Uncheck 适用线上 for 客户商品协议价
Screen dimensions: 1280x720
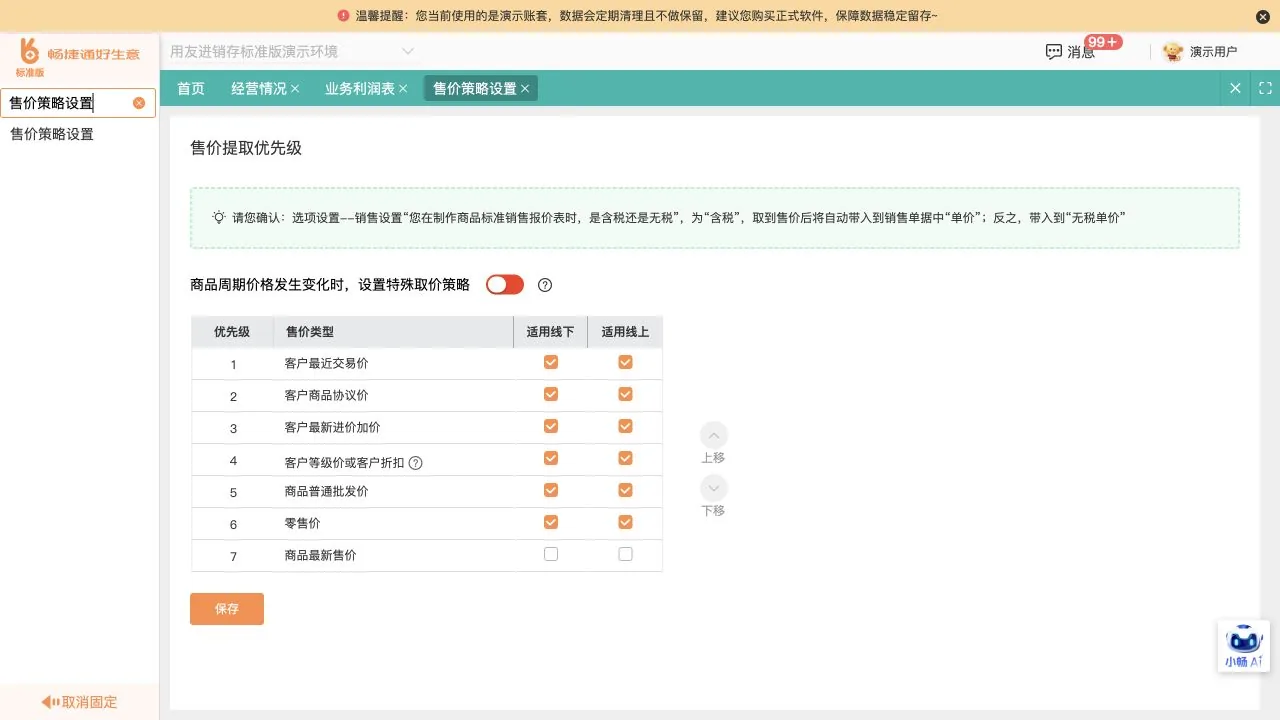tap(625, 394)
